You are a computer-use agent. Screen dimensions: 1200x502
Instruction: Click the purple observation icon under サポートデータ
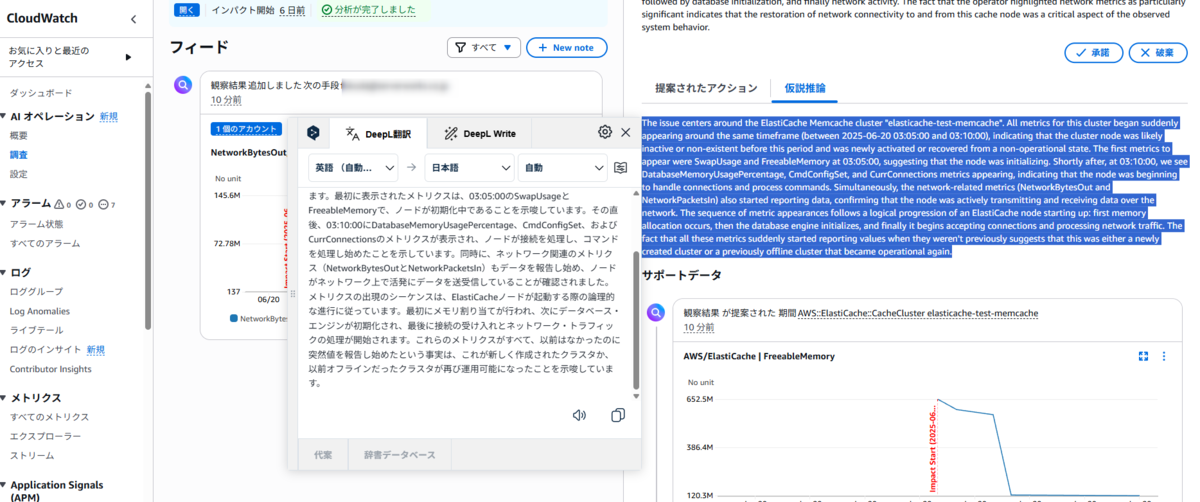pyautogui.click(x=655, y=313)
